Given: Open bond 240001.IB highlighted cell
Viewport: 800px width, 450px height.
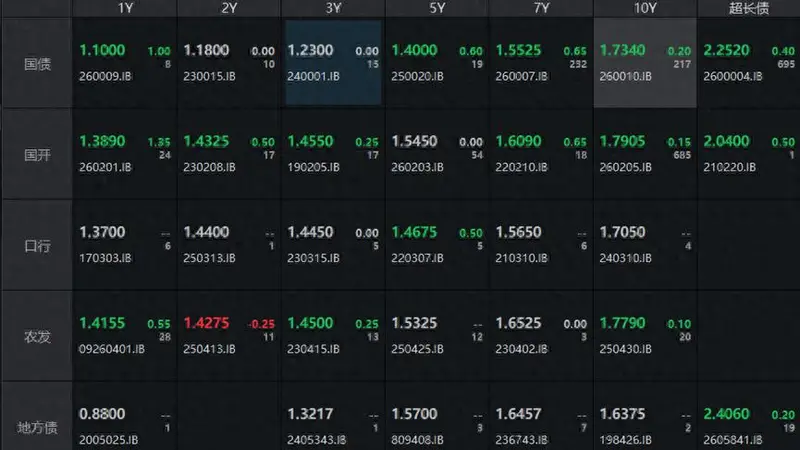Looking at the screenshot, I should pos(333,63).
